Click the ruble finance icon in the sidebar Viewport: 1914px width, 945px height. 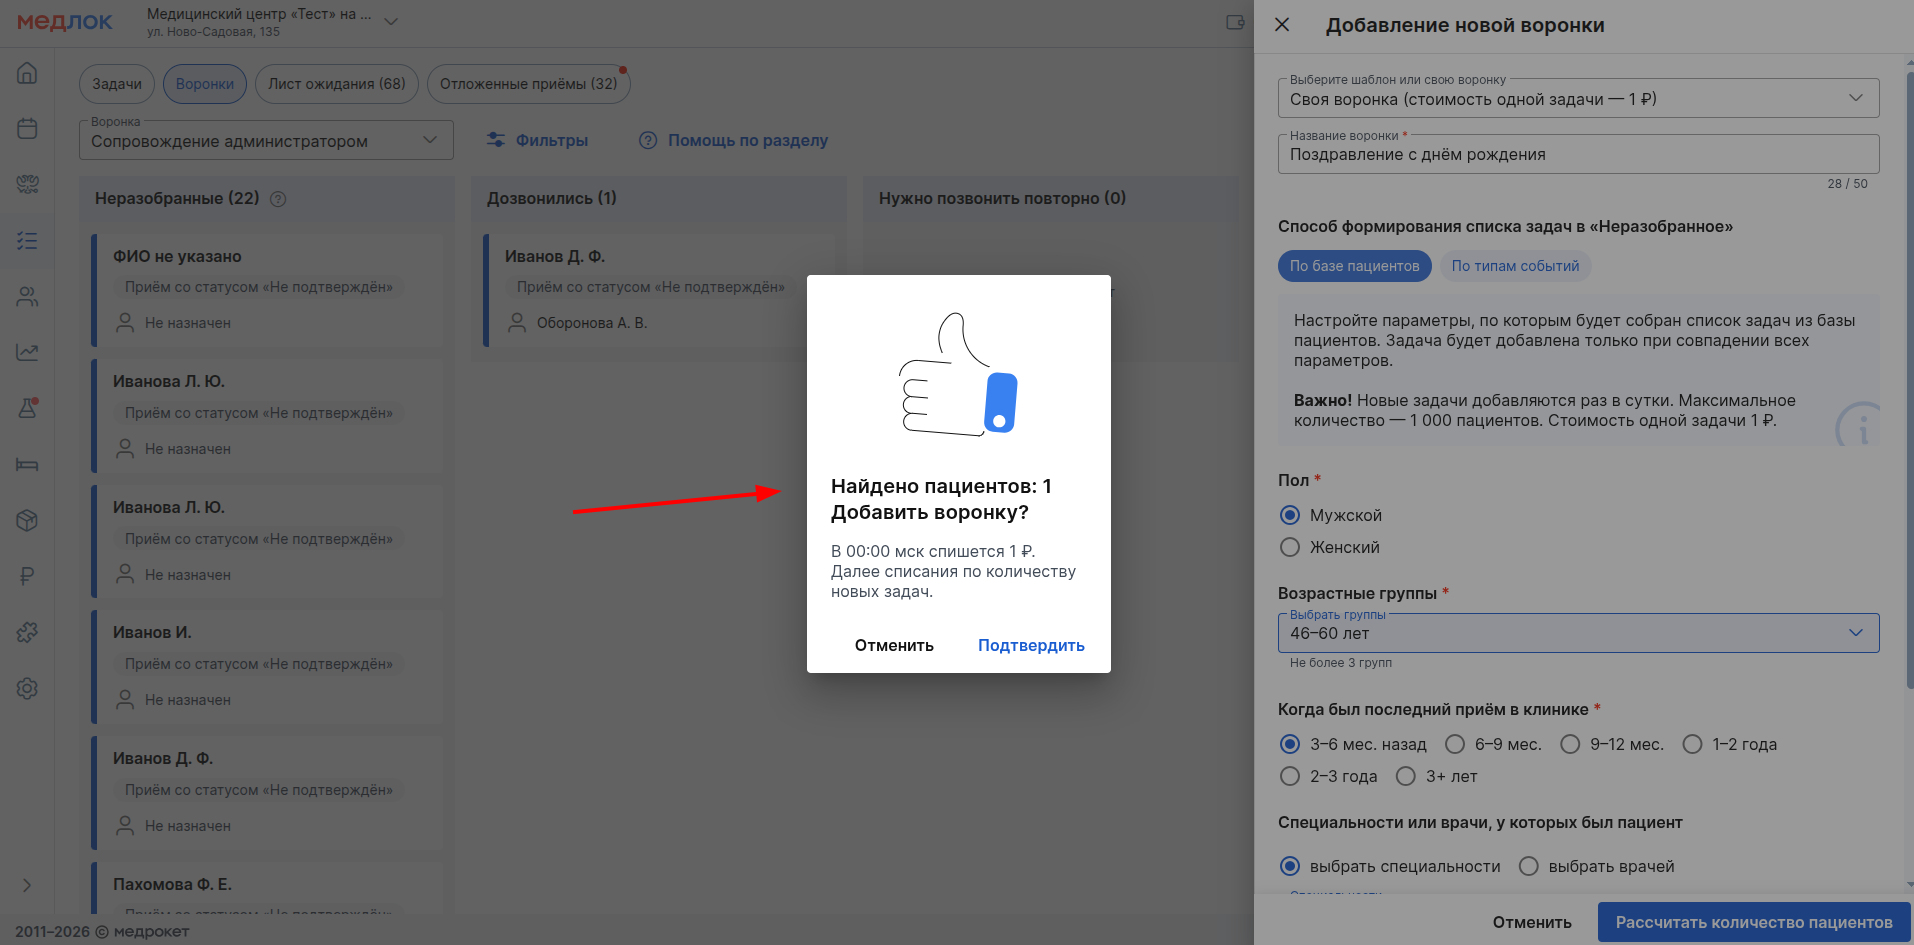pos(27,576)
